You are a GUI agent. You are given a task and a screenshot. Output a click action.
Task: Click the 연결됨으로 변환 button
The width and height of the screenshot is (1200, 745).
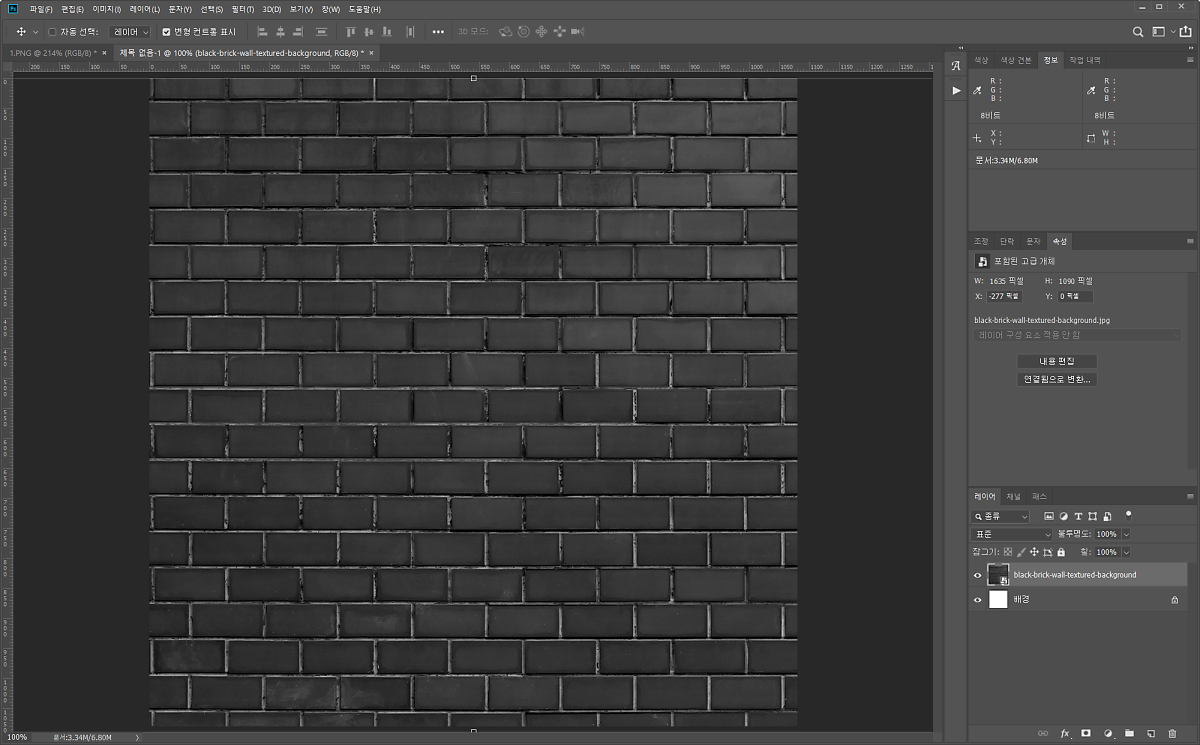pos(1057,380)
